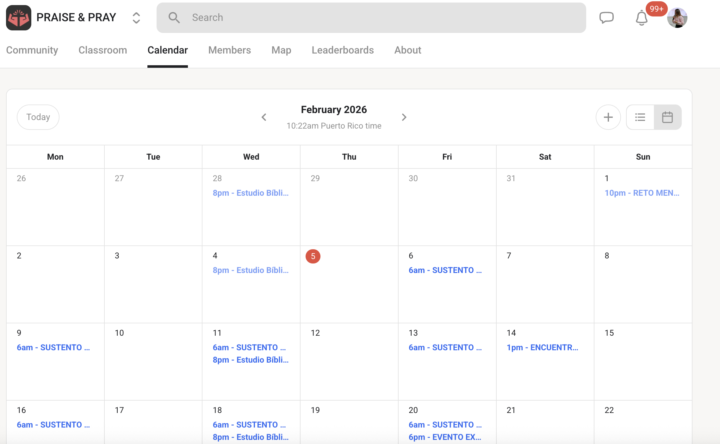Add a new event with plus icon
Image resolution: width=720 pixels, height=444 pixels.
pyautogui.click(x=608, y=117)
